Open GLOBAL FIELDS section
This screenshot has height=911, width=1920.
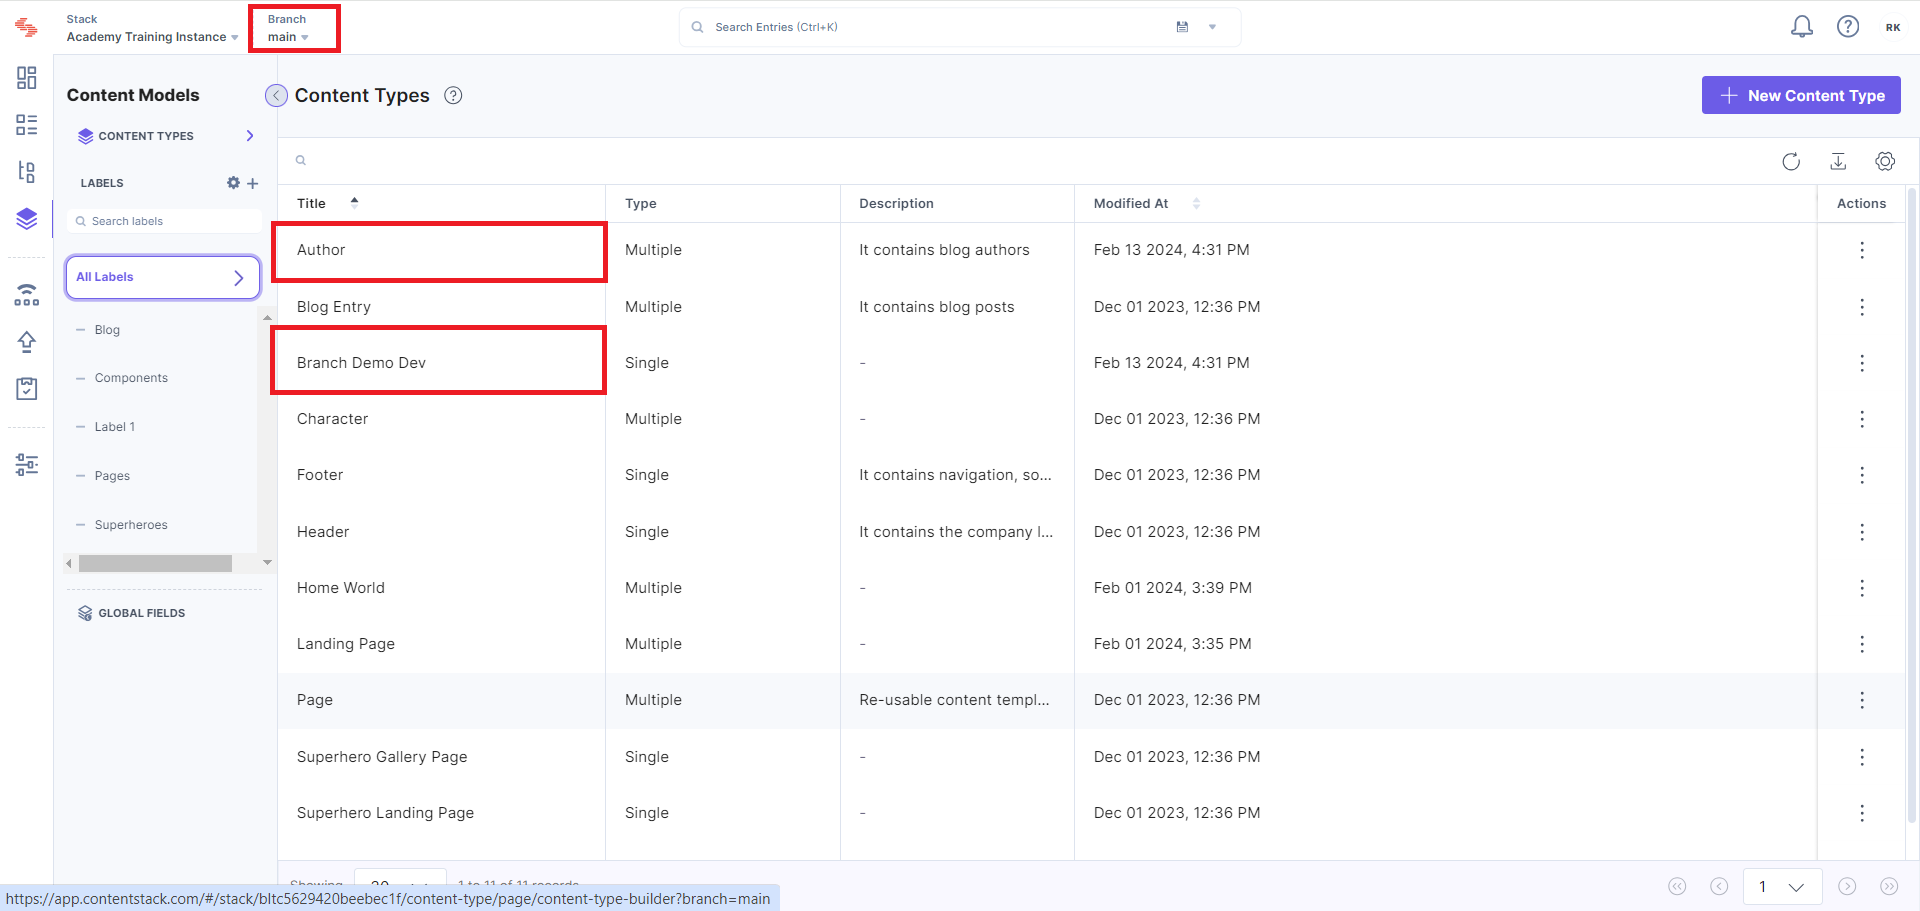point(132,613)
